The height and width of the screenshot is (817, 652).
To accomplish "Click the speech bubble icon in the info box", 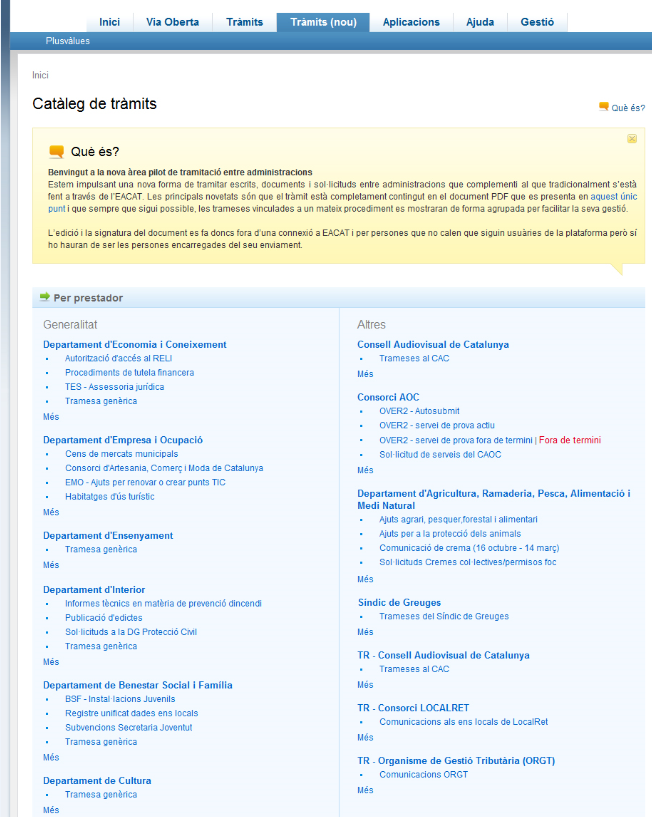I will coord(56,152).
